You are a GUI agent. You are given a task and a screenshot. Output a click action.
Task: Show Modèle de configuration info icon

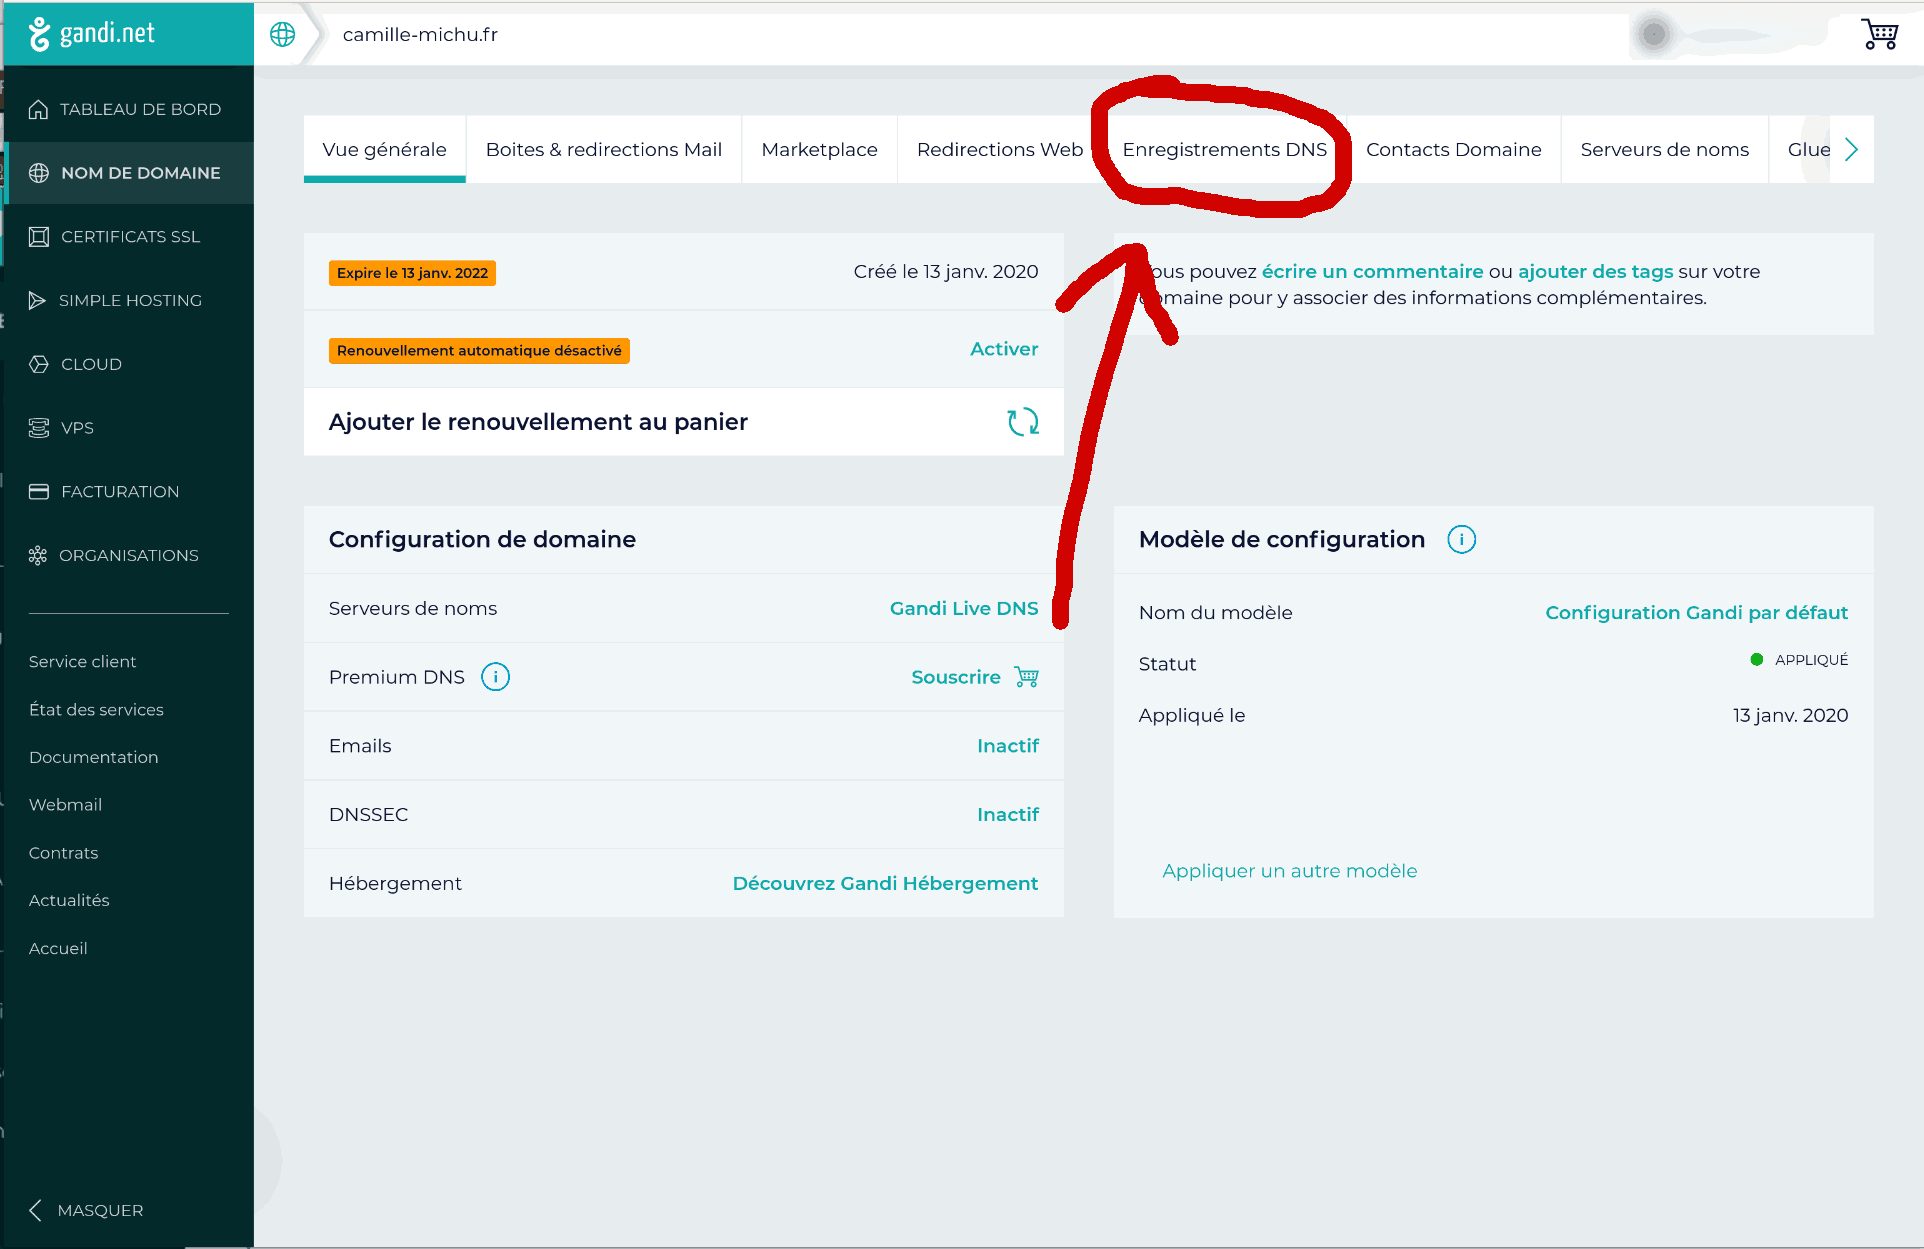click(x=1461, y=540)
